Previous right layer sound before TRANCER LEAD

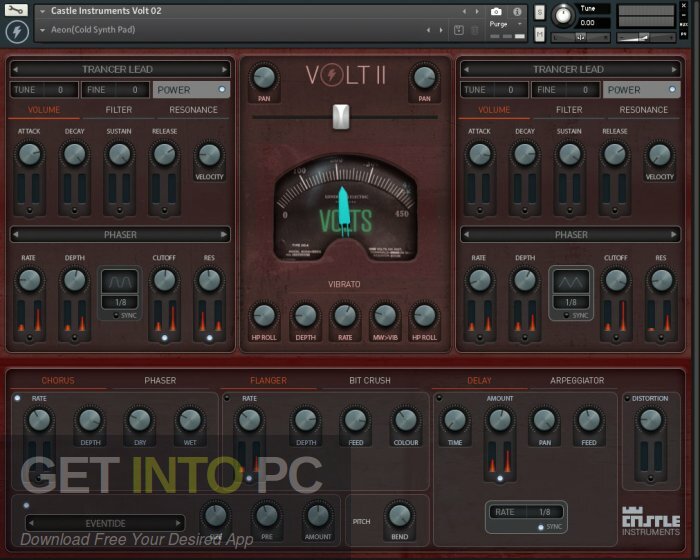tap(467, 70)
